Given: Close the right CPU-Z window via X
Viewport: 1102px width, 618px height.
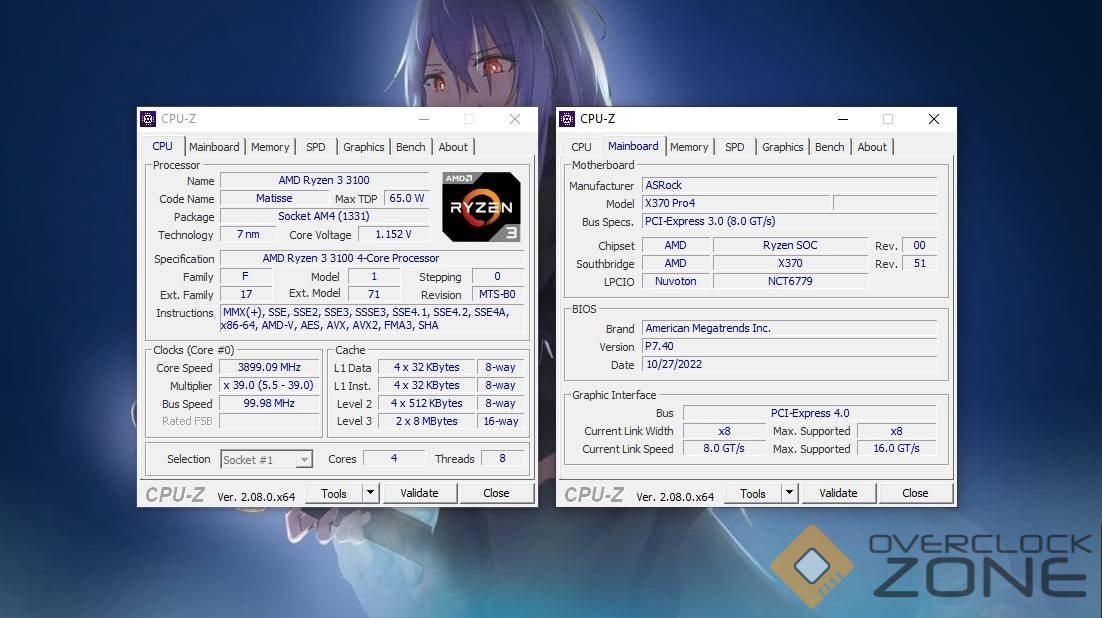Looking at the screenshot, I should point(933,119).
